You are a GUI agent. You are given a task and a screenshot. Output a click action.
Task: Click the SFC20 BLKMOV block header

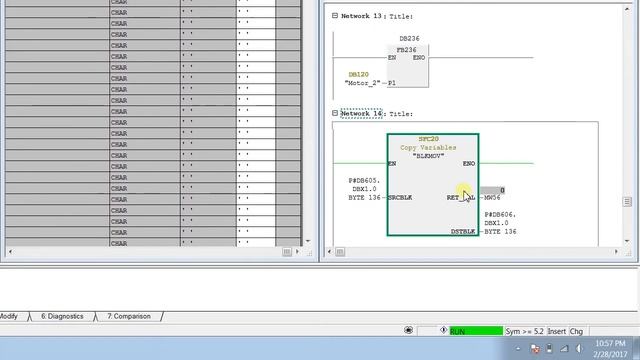tap(428, 147)
